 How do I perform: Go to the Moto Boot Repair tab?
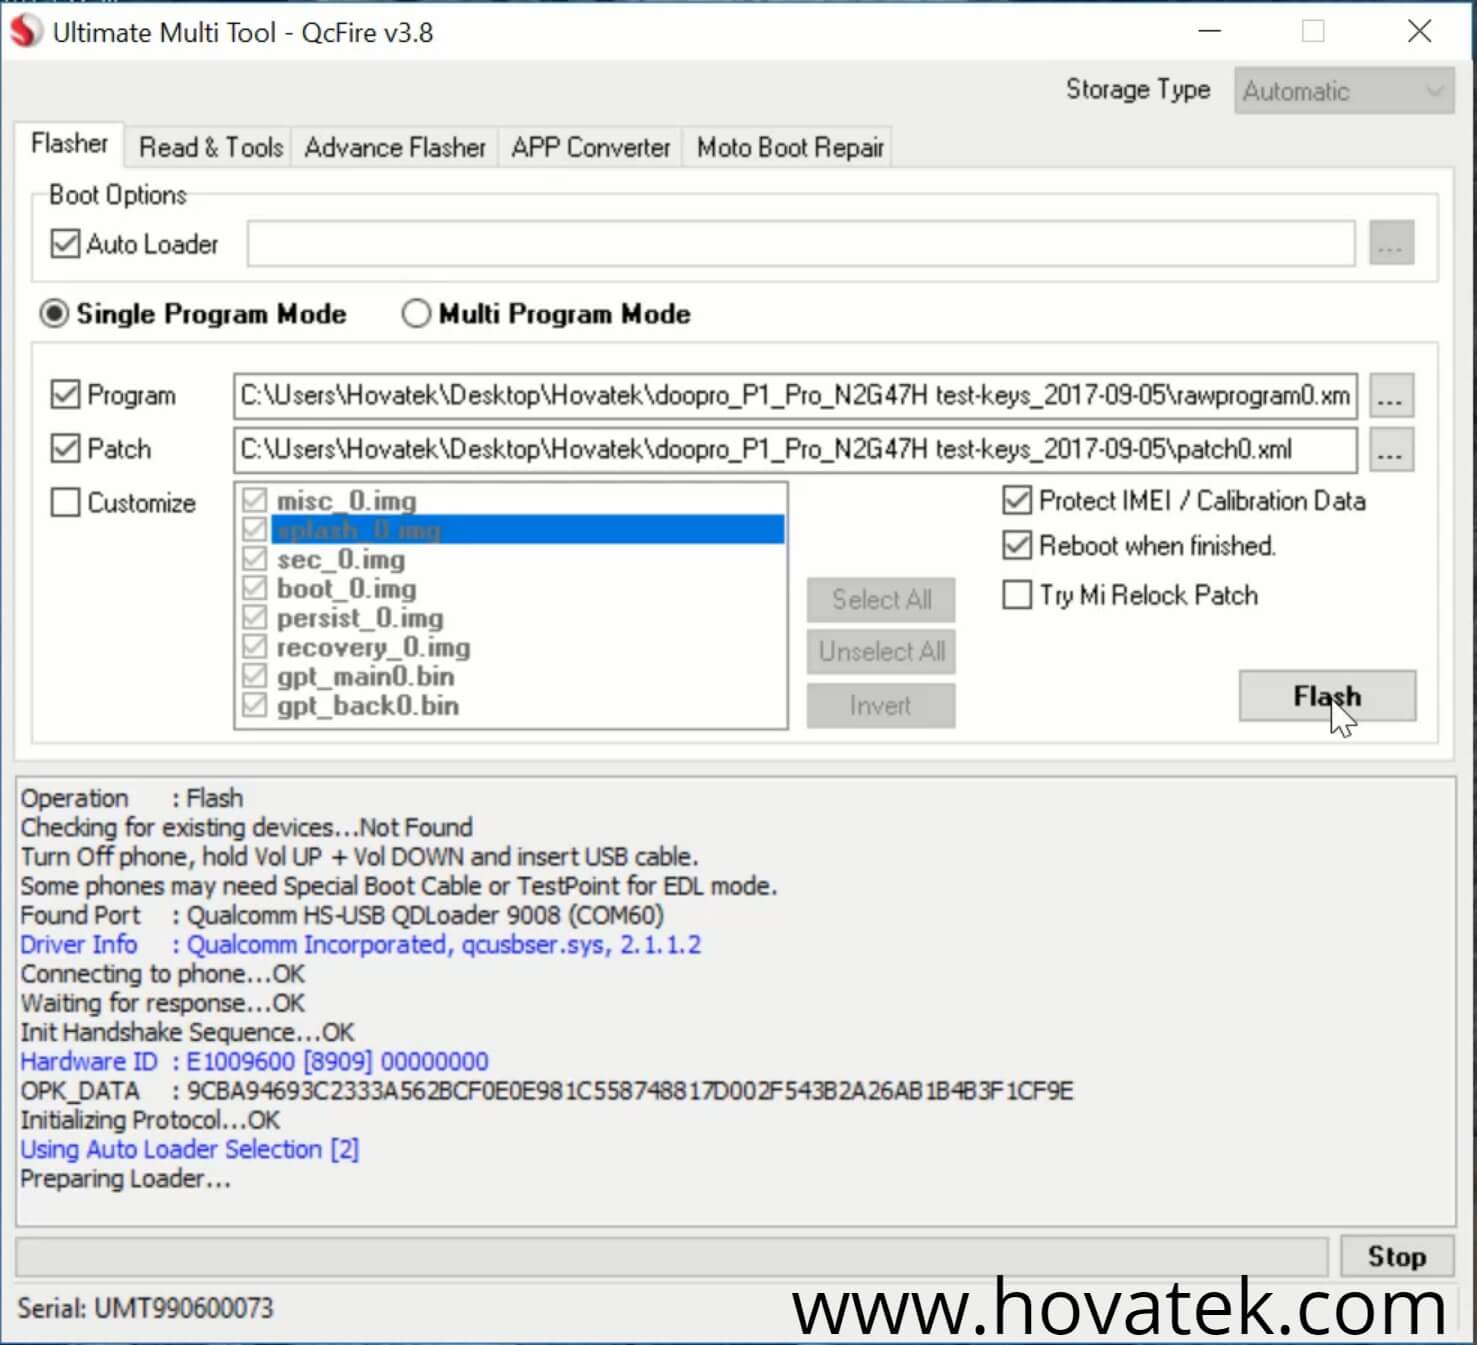(790, 148)
